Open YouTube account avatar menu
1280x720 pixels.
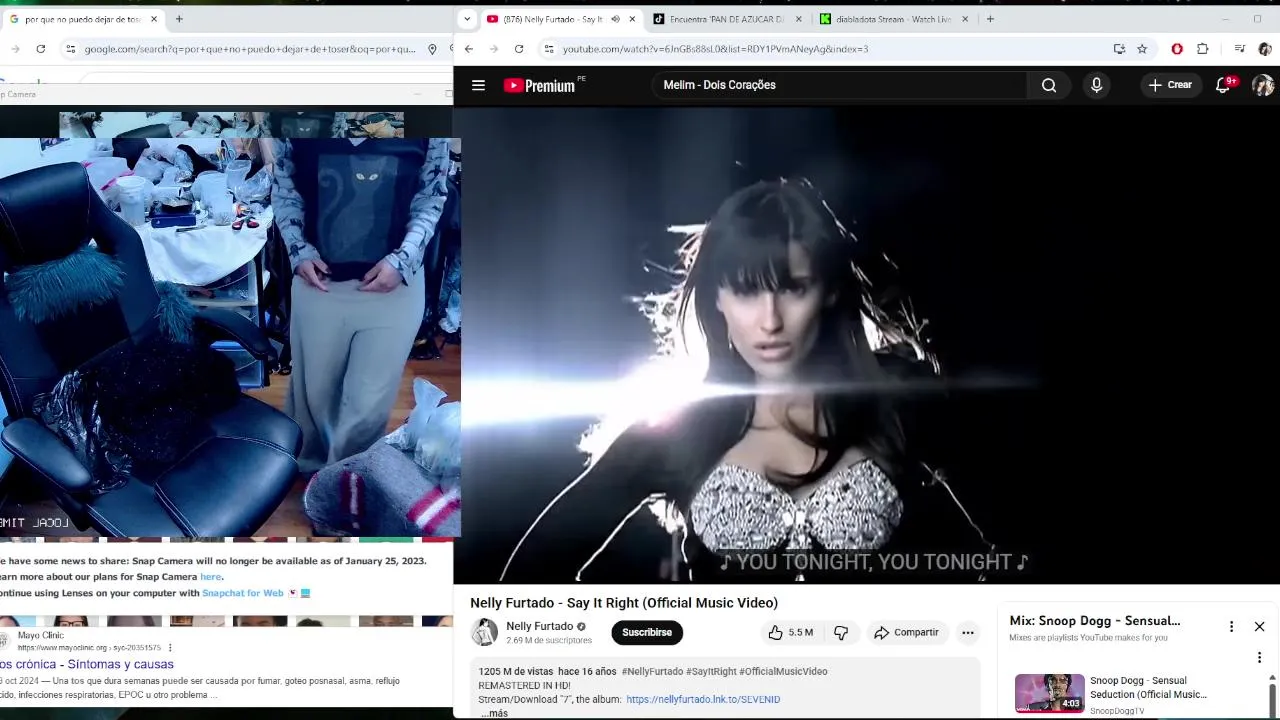[x=1263, y=85]
